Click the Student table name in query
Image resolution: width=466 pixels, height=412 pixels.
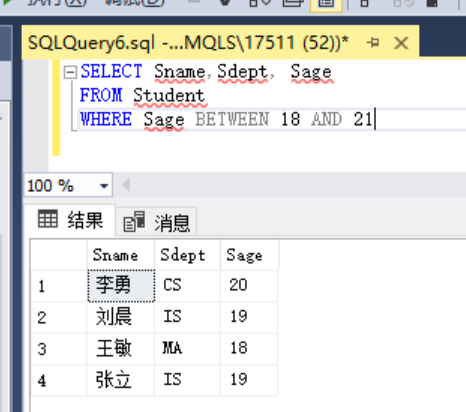pyautogui.click(x=169, y=95)
